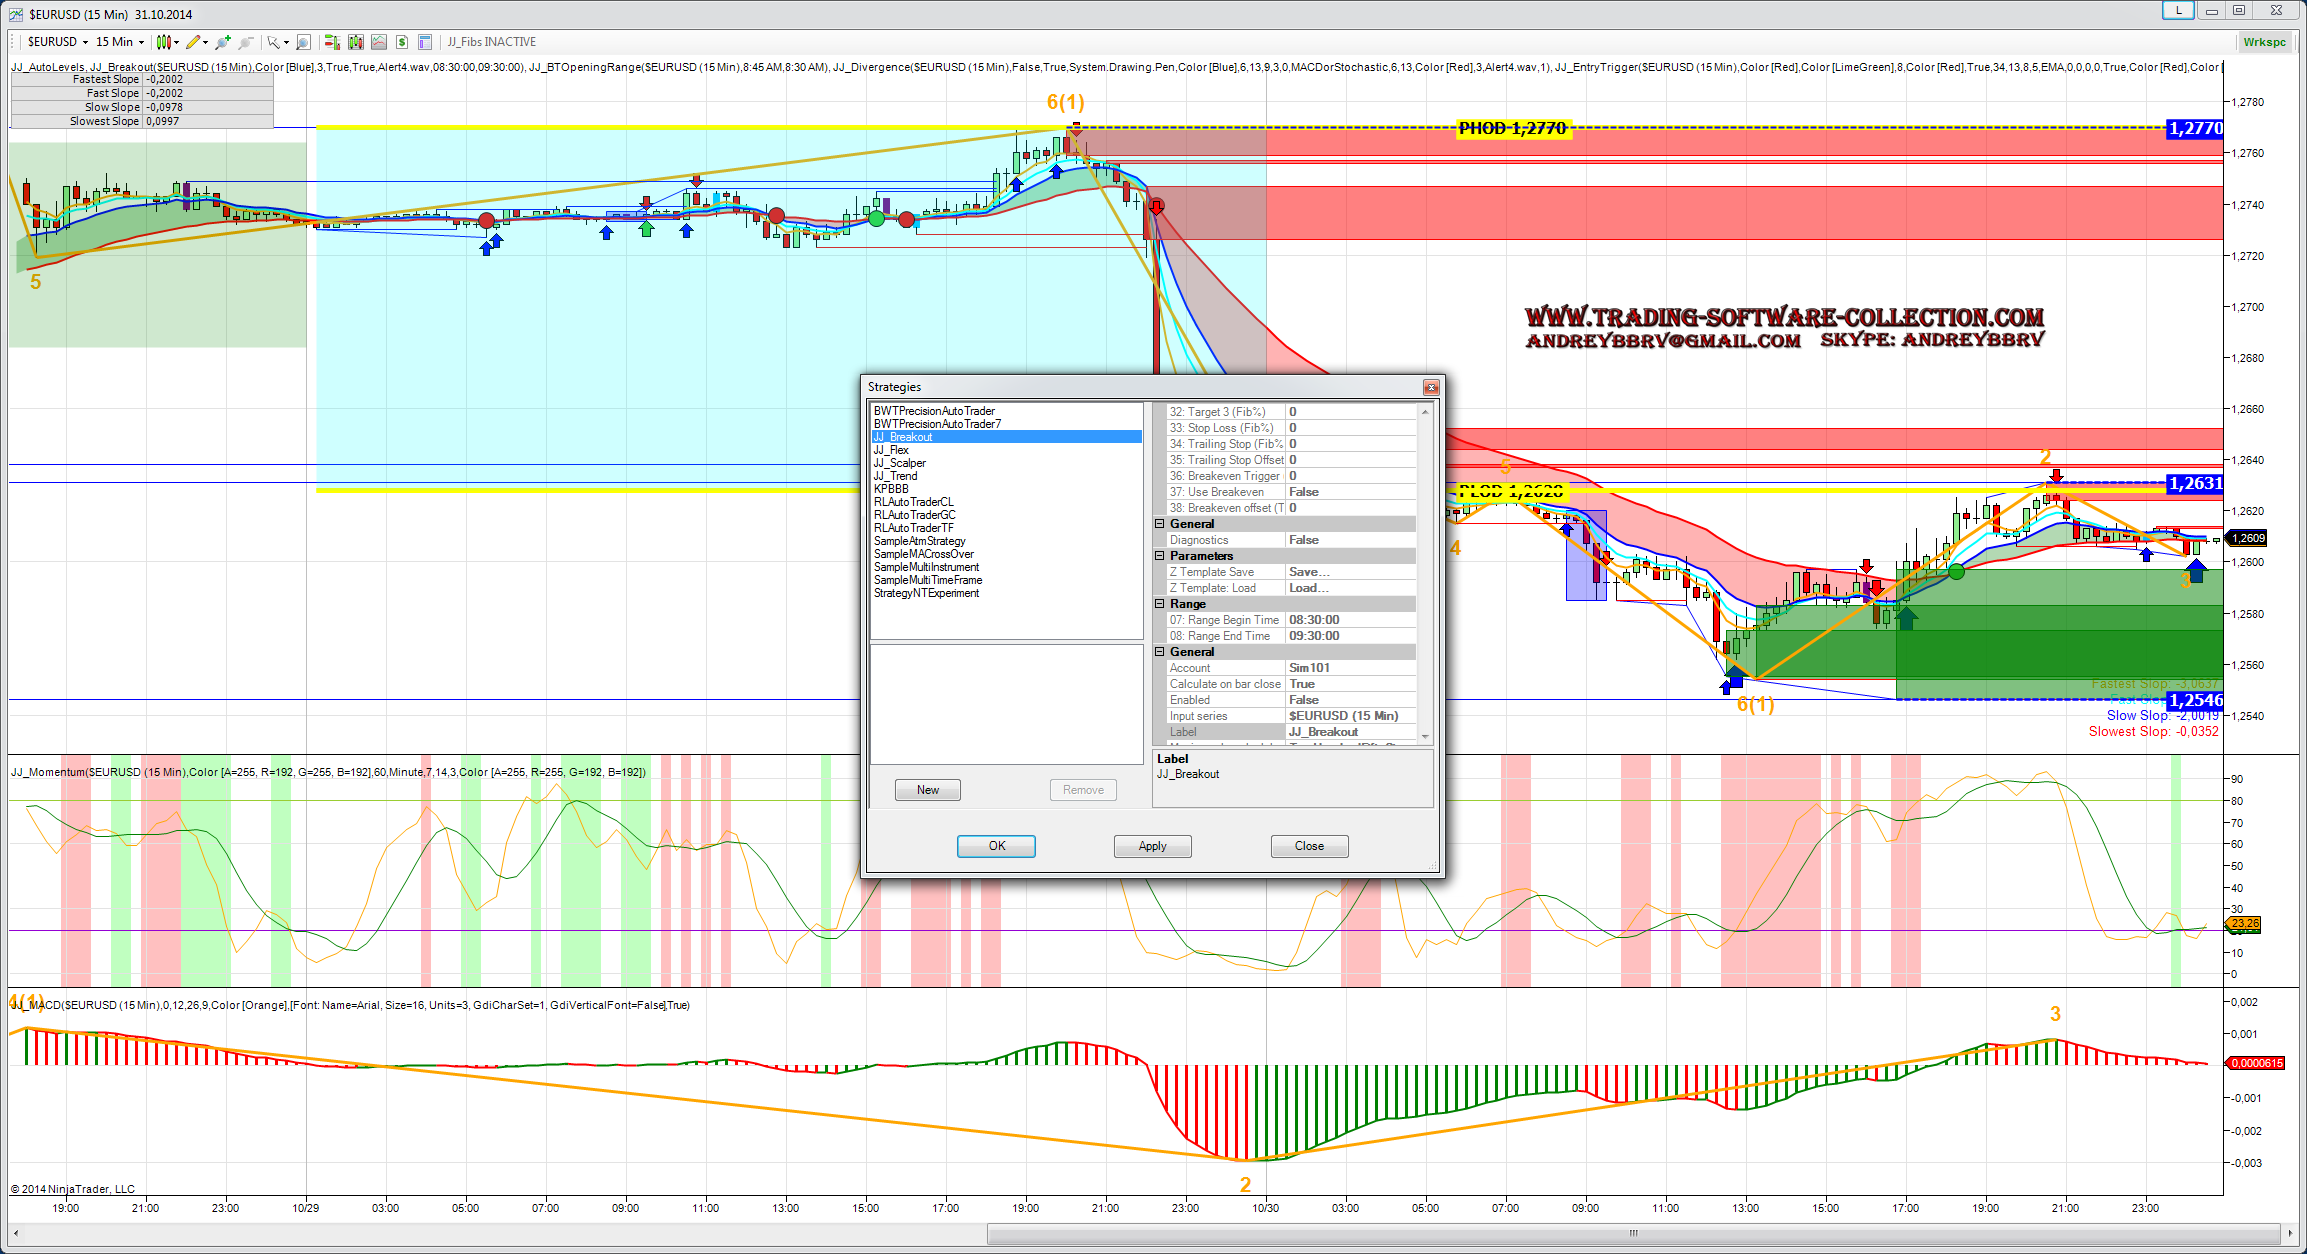Image resolution: width=2307 pixels, height=1254 pixels.
Task: Click the Apply button
Action: pyautogui.click(x=1152, y=846)
